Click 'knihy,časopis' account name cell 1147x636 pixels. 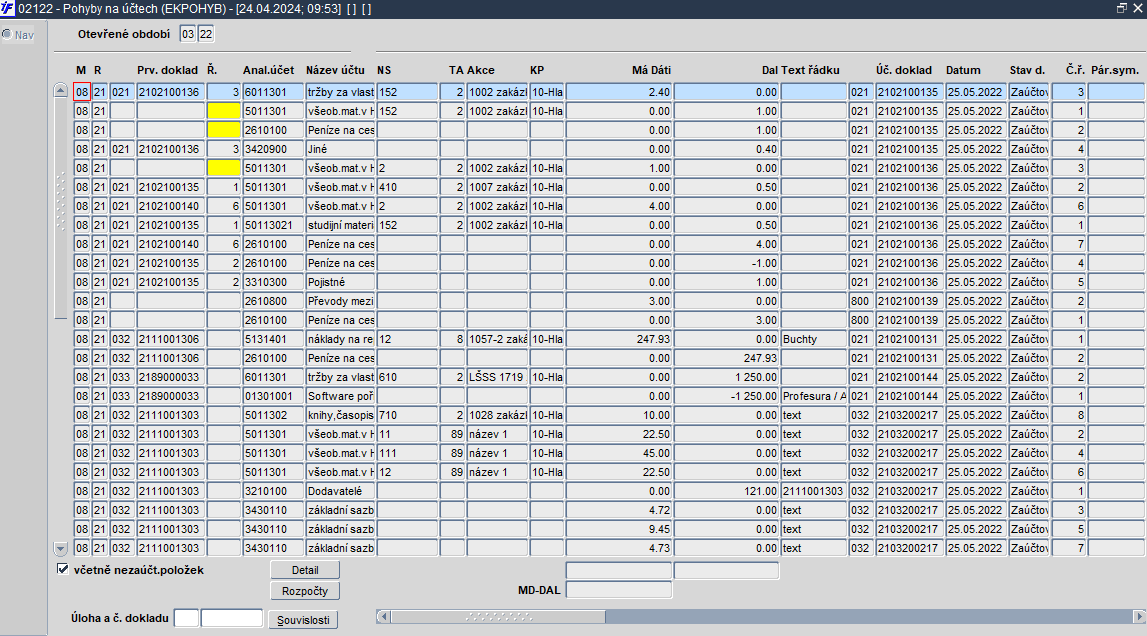(x=340, y=416)
